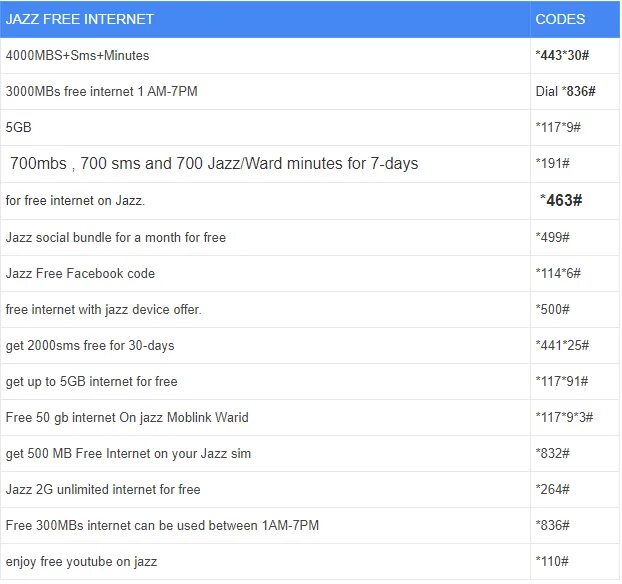Select Free 50 gb internet Moblink Warid text
622x584 pixels.
127,418
